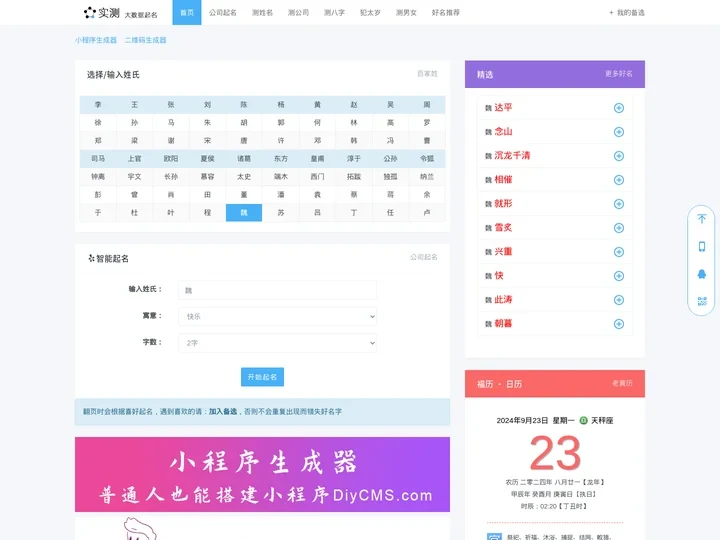
Task: Select surname 李 in the grid
Action: pyautogui.click(x=98, y=105)
